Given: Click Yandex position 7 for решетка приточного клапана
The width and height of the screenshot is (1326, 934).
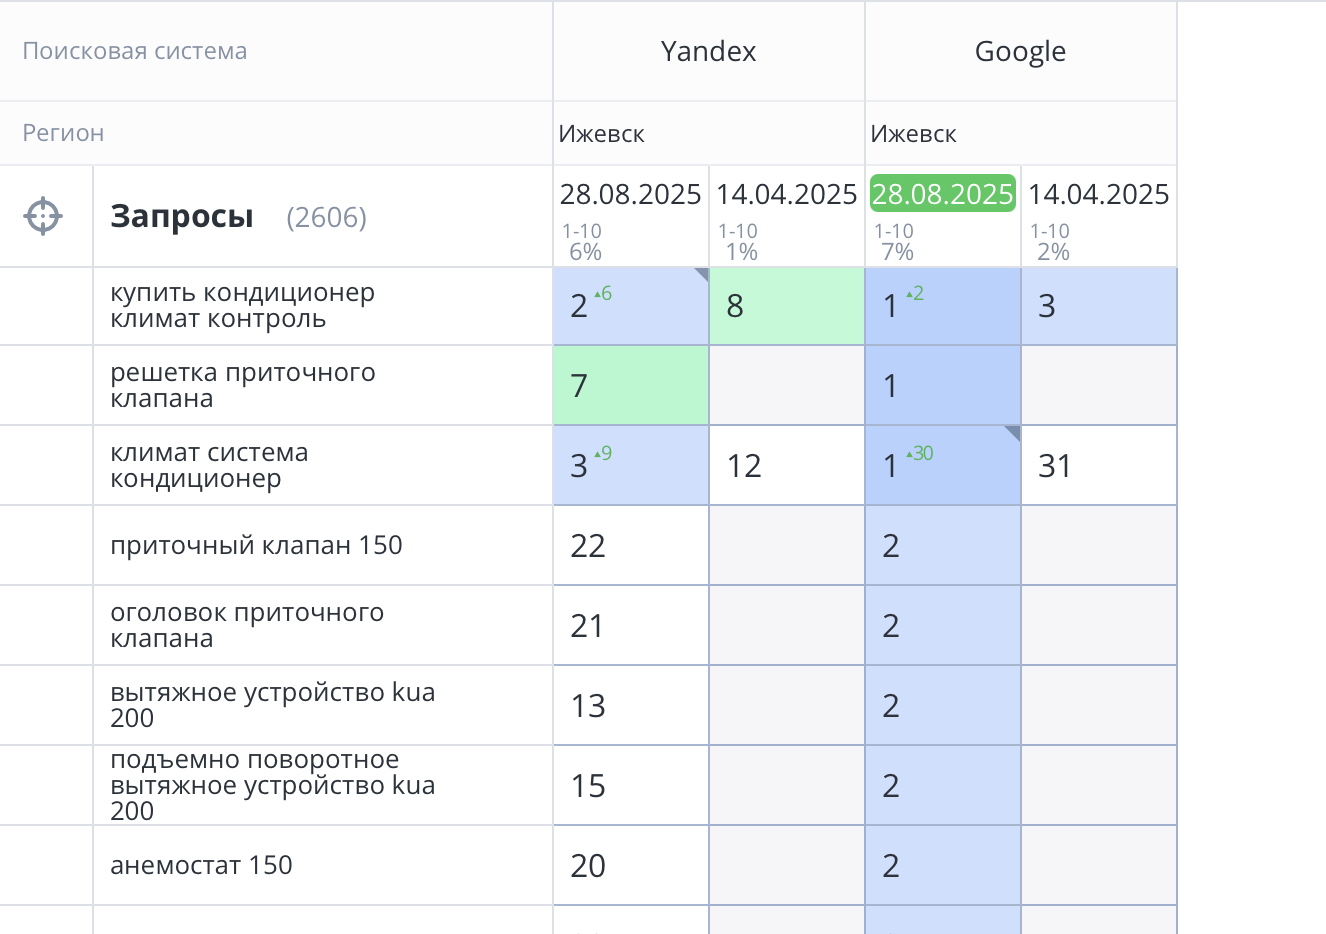Looking at the screenshot, I should pos(631,386).
